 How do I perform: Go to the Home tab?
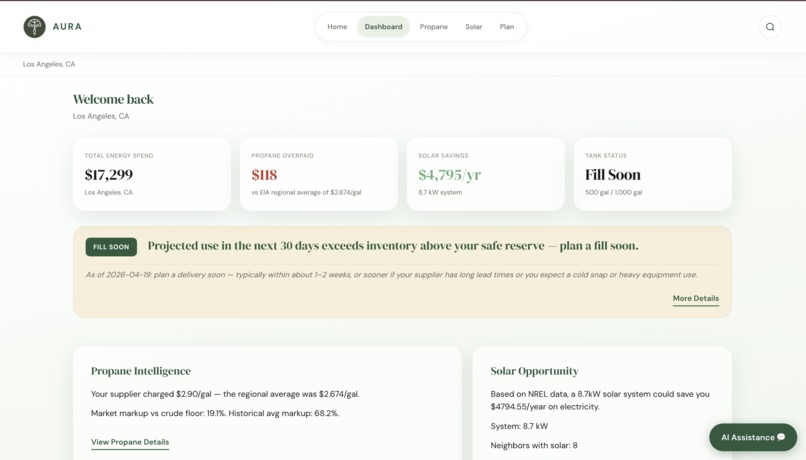337,27
